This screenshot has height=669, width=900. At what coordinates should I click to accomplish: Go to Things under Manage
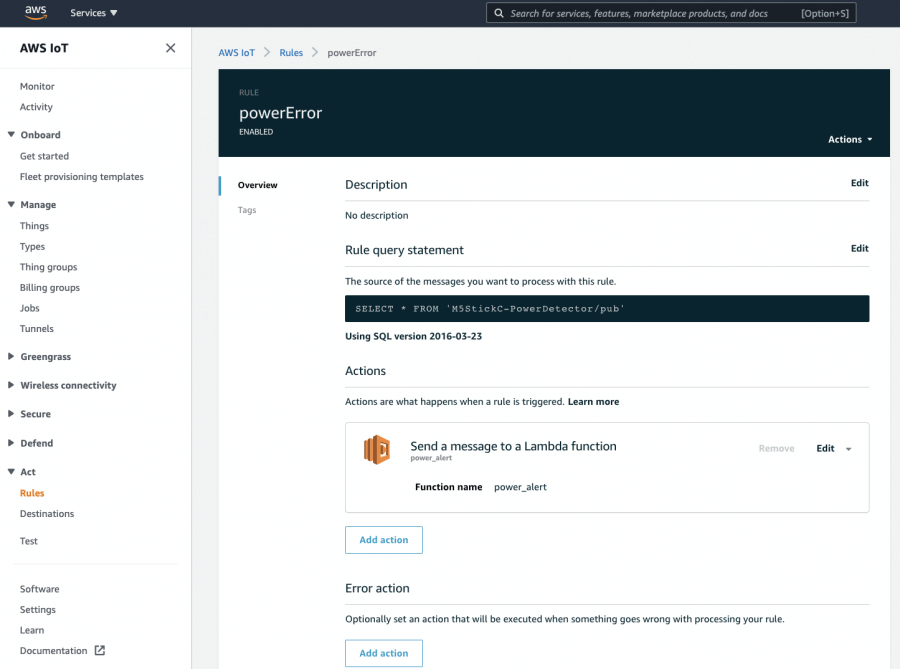[34, 225]
